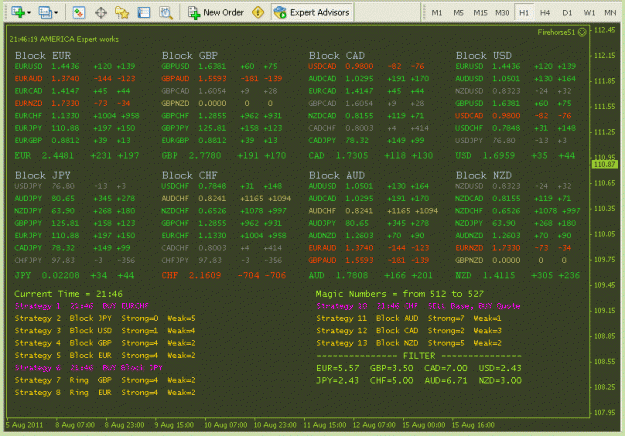Launch the Strategy Tester magnifier icon

(166, 13)
